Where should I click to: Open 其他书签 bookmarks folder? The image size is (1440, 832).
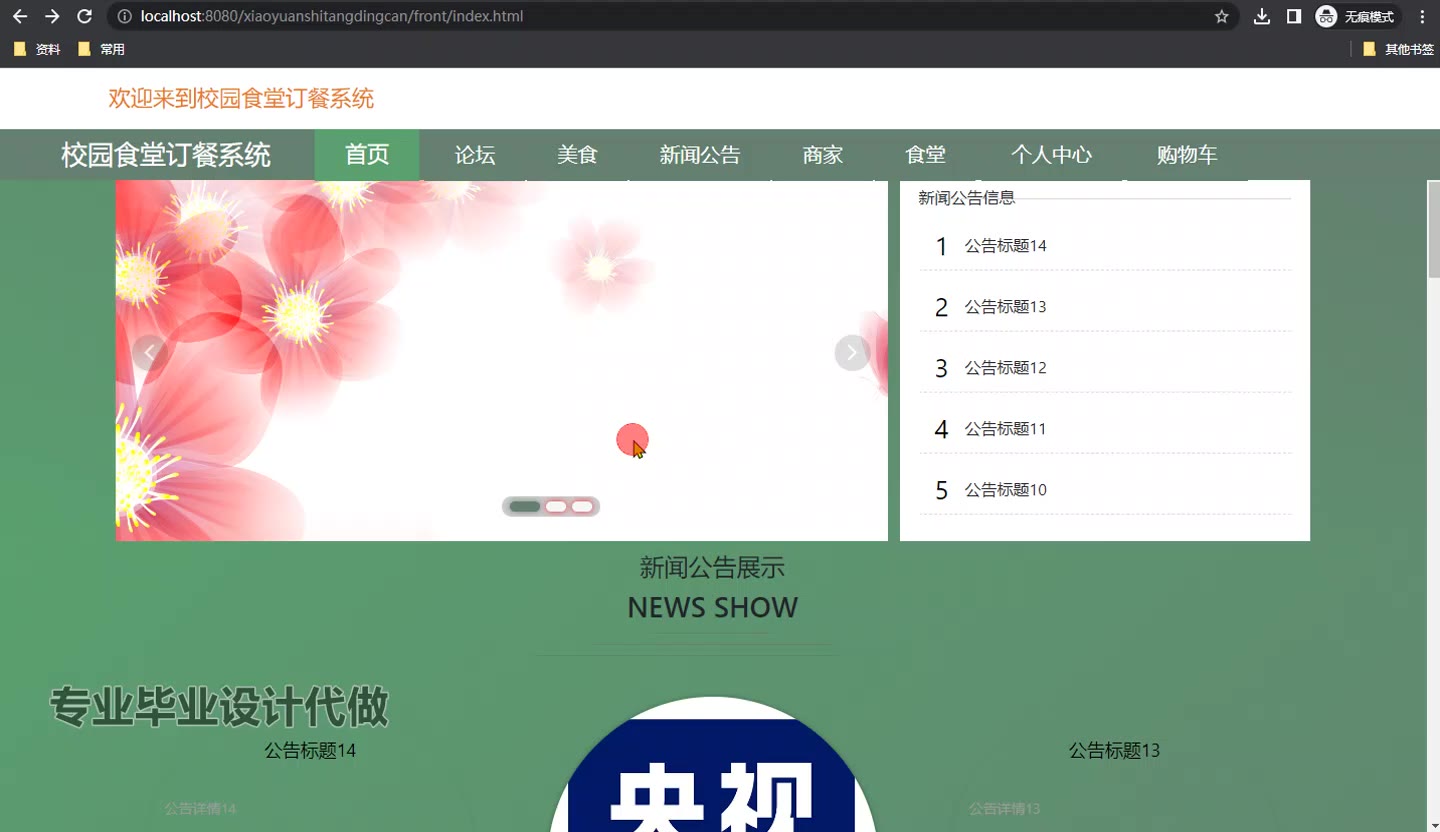click(x=1398, y=49)
